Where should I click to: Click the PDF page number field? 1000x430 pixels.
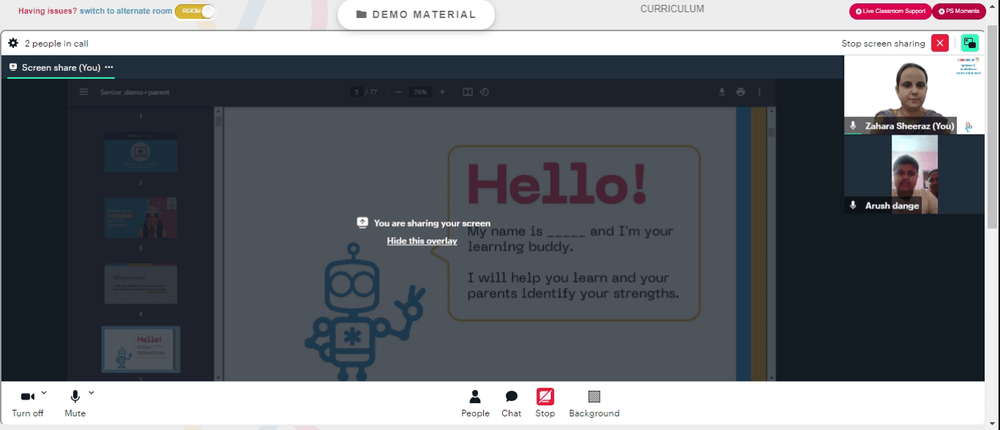357,92
